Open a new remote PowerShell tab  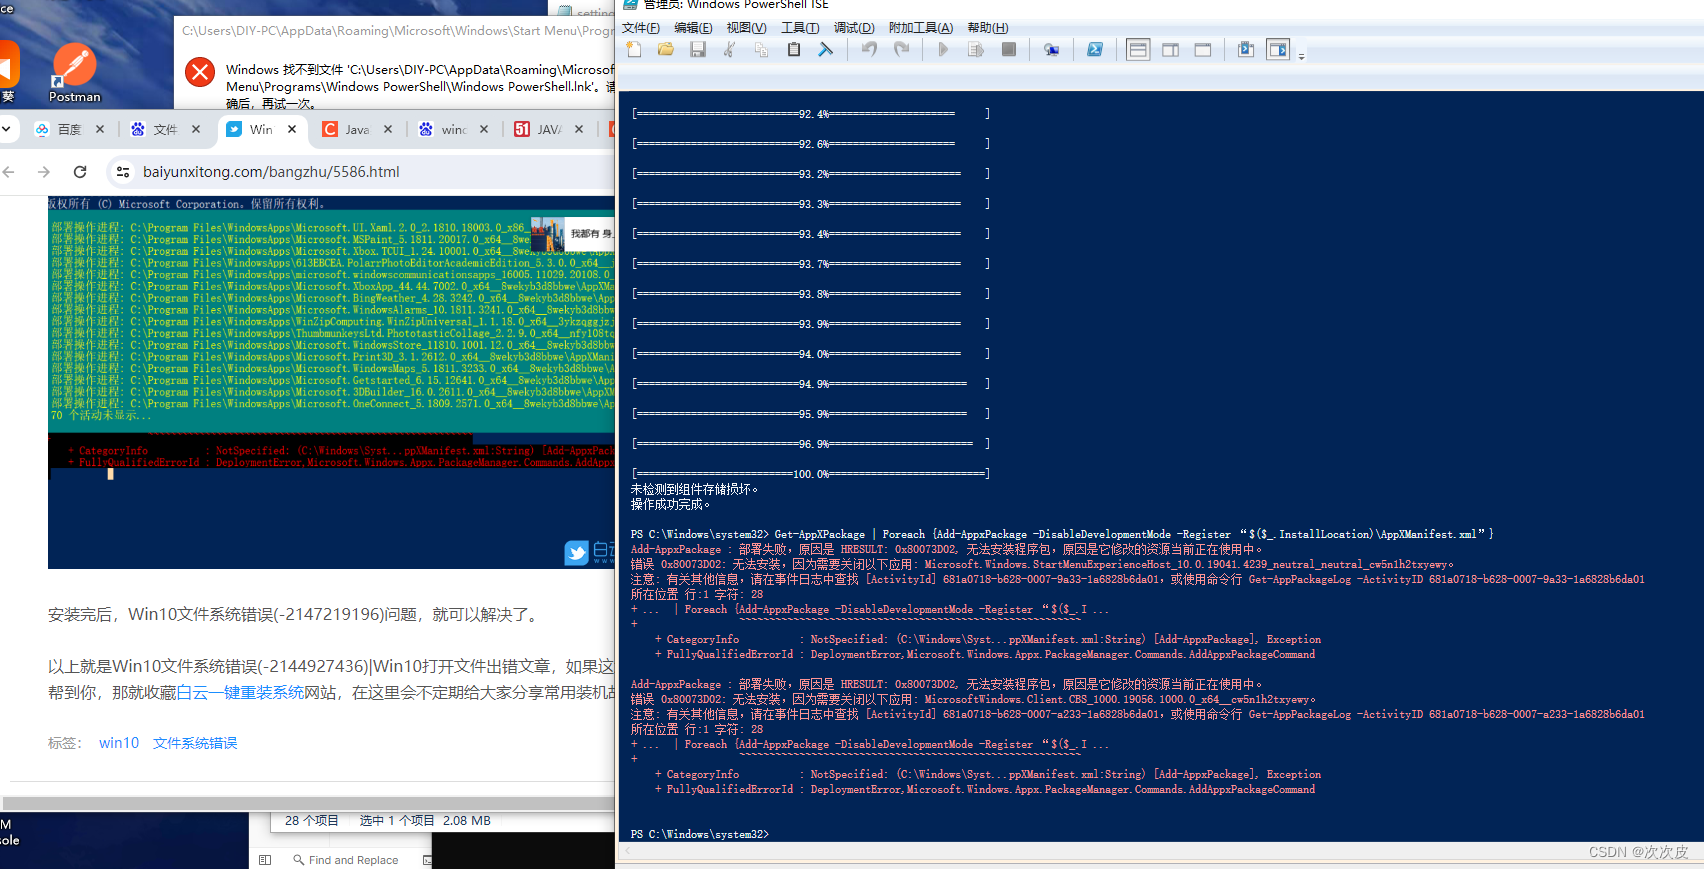point(1052,50)
